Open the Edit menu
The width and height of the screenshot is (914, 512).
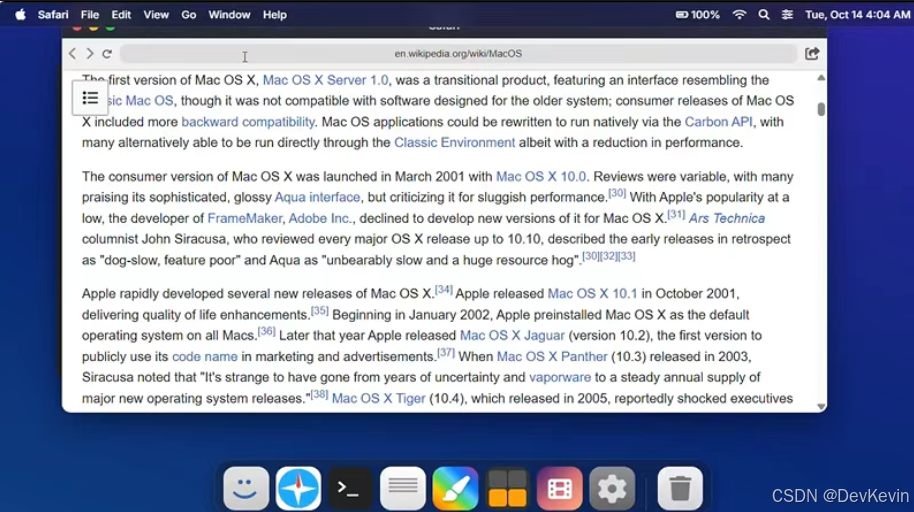[121, 15]
